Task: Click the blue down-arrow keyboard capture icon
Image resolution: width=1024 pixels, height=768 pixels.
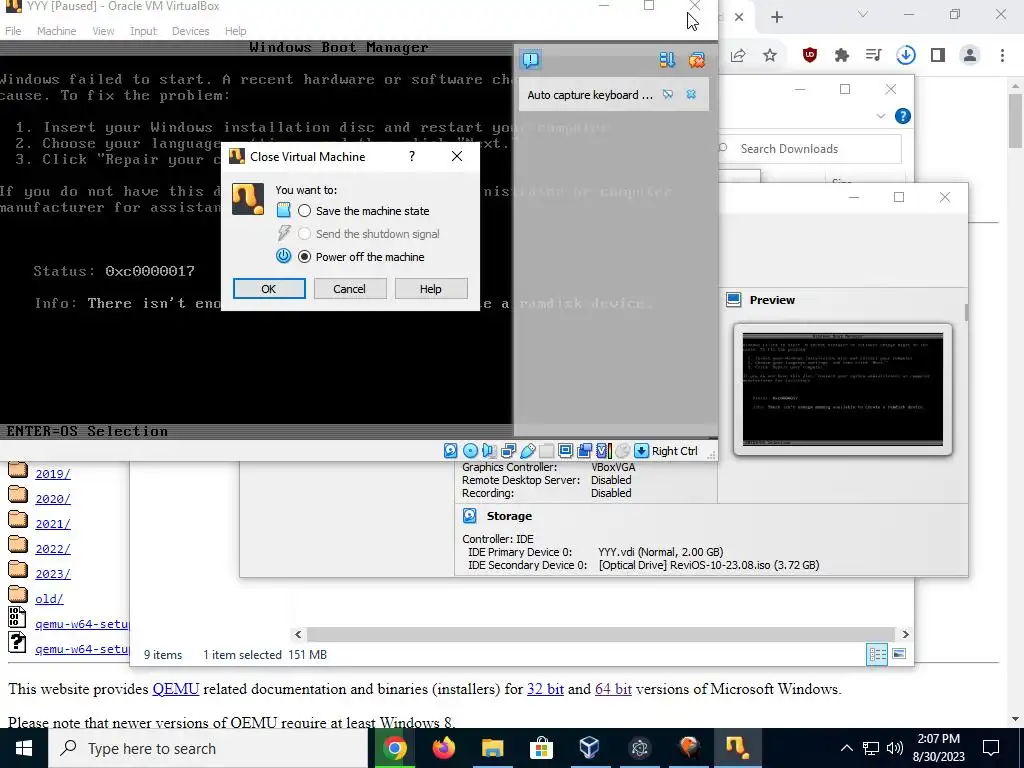Action: pyautogui.click(x=641, y=451)
